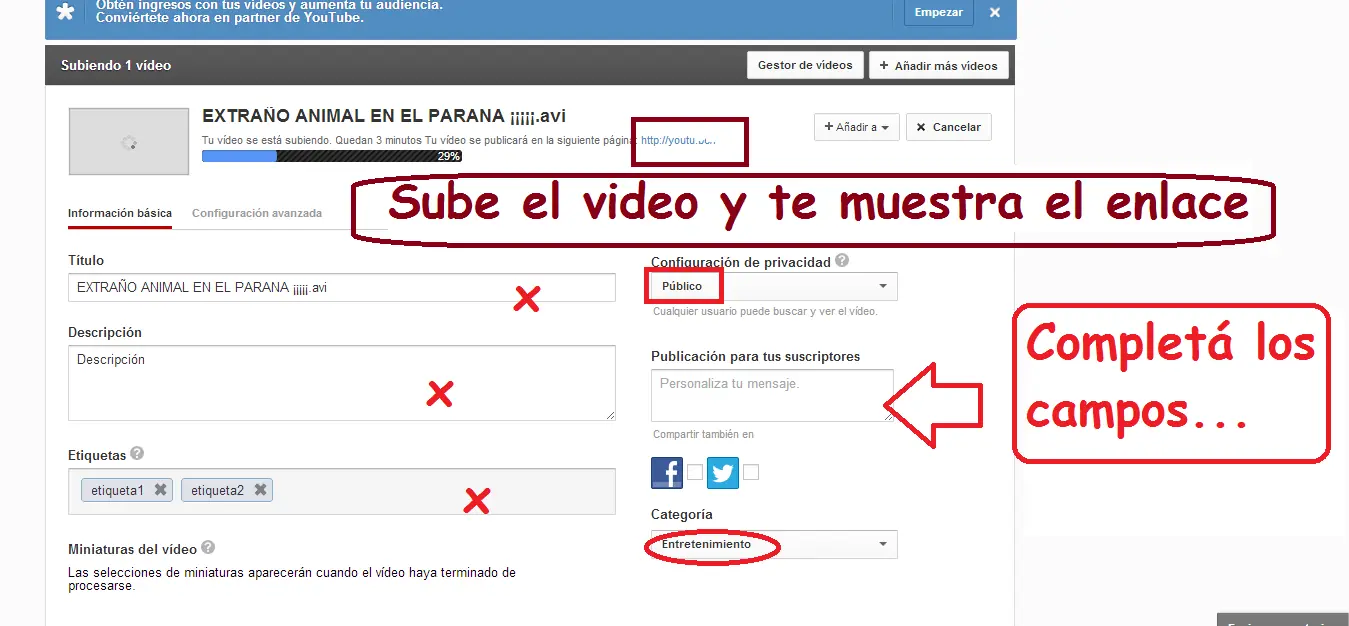Click the uploading video thumbnail placeholder
This screenshot has height=626, width=1349.
(128, 142)
